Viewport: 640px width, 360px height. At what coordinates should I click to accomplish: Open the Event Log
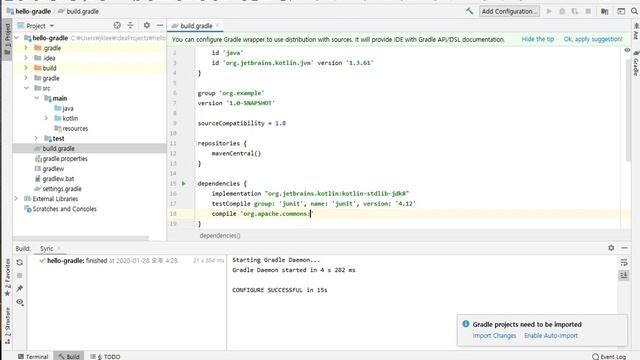click(609, 356)
